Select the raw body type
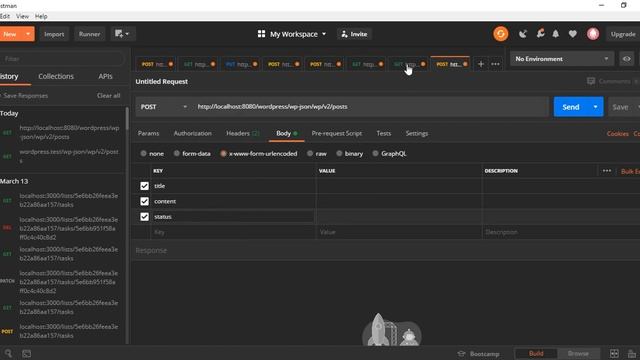 (310, 153)
